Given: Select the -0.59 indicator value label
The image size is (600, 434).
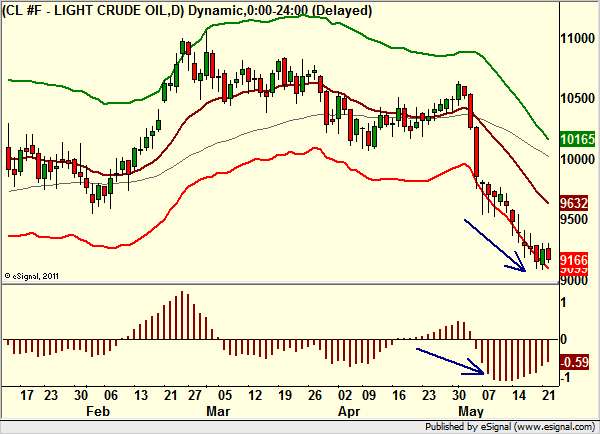Looking at the screenshot, I should coord(574,362).
